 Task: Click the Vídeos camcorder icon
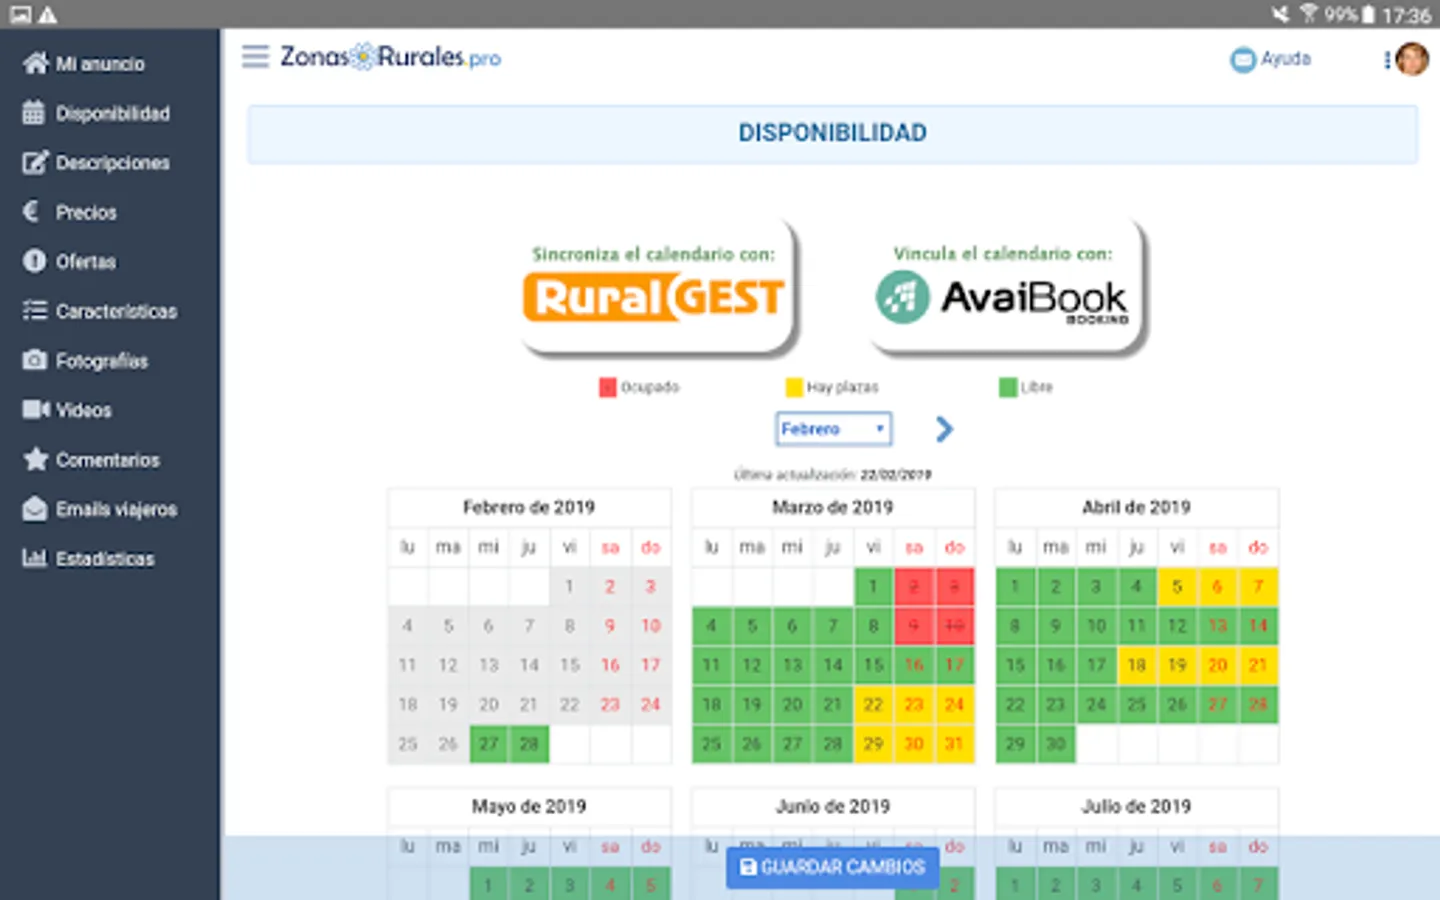(x=36, y=410)
